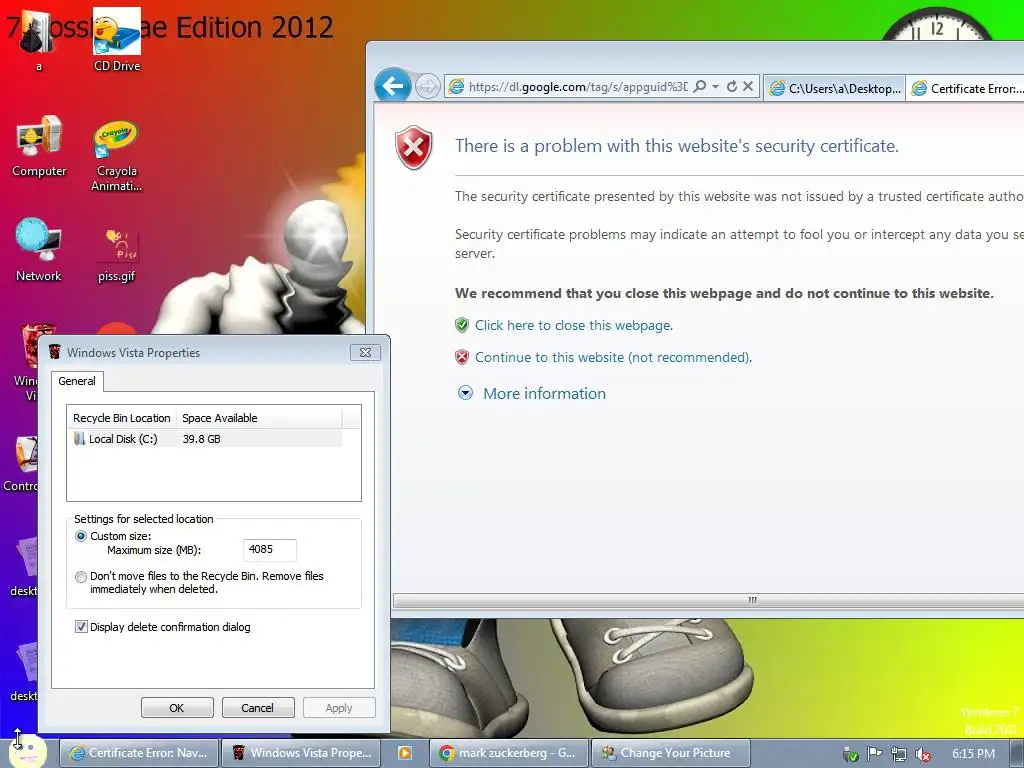Screen dimensions: 1024x768
Task: Click the Start orb on taskbar
Action: click(27, 752)
